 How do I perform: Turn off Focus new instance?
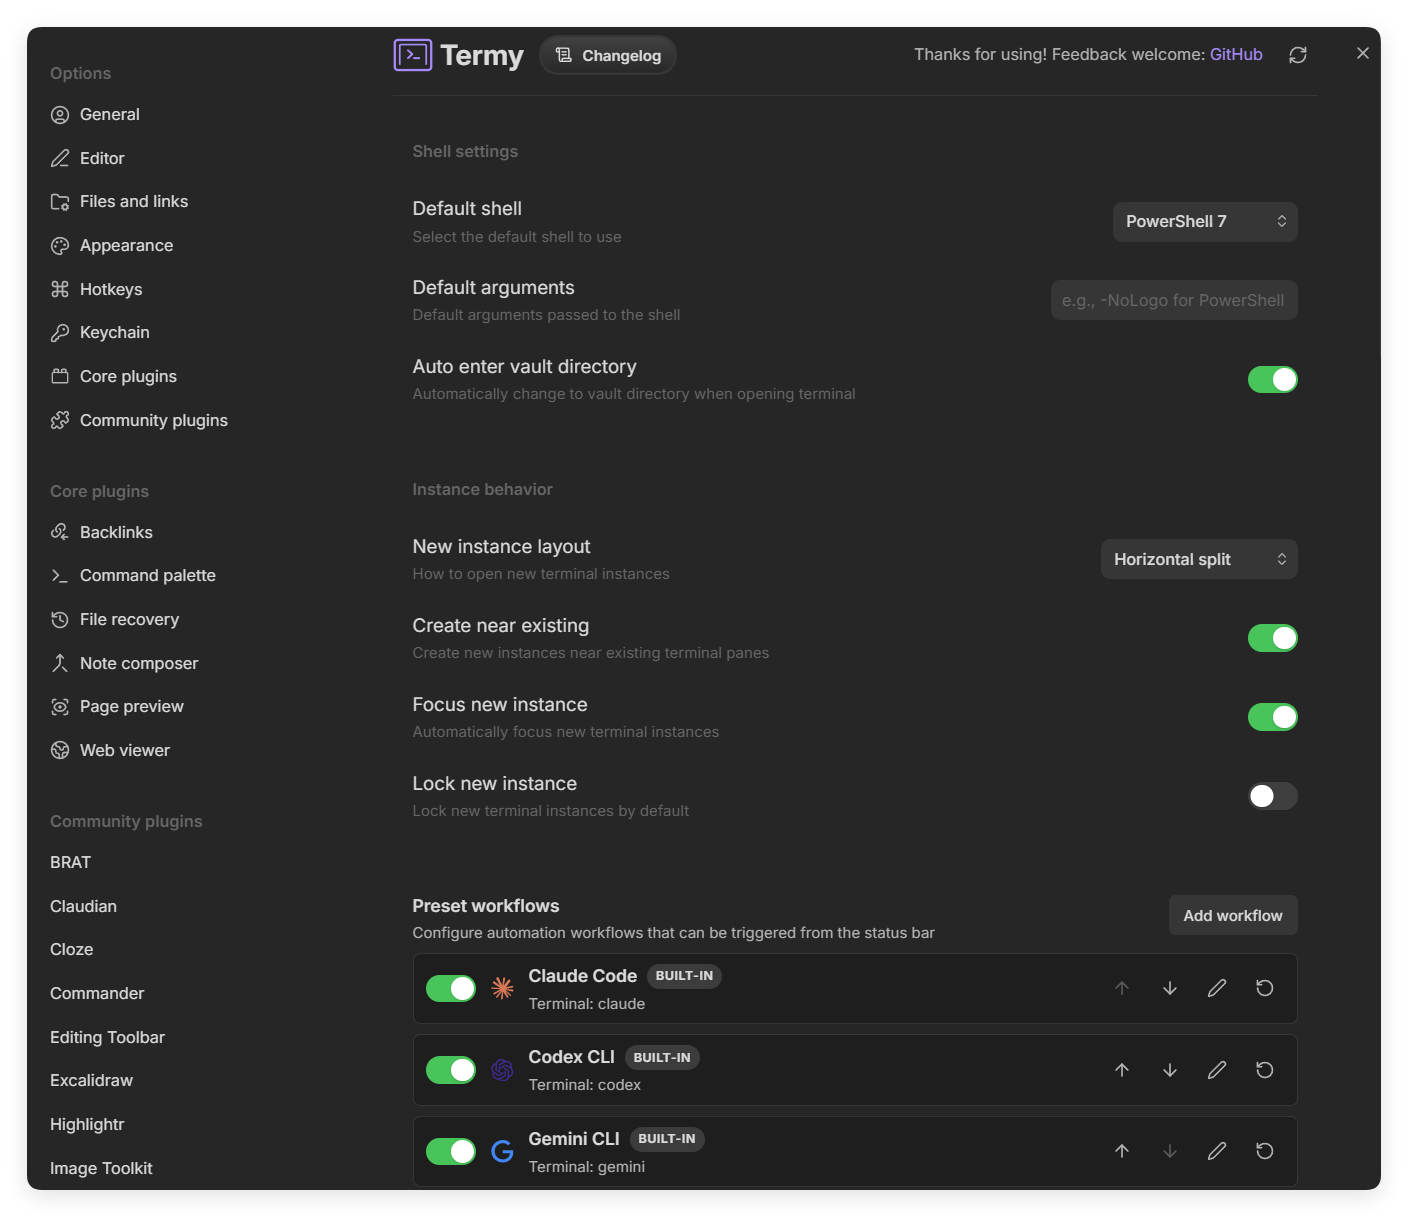(x=1273, y=717)
